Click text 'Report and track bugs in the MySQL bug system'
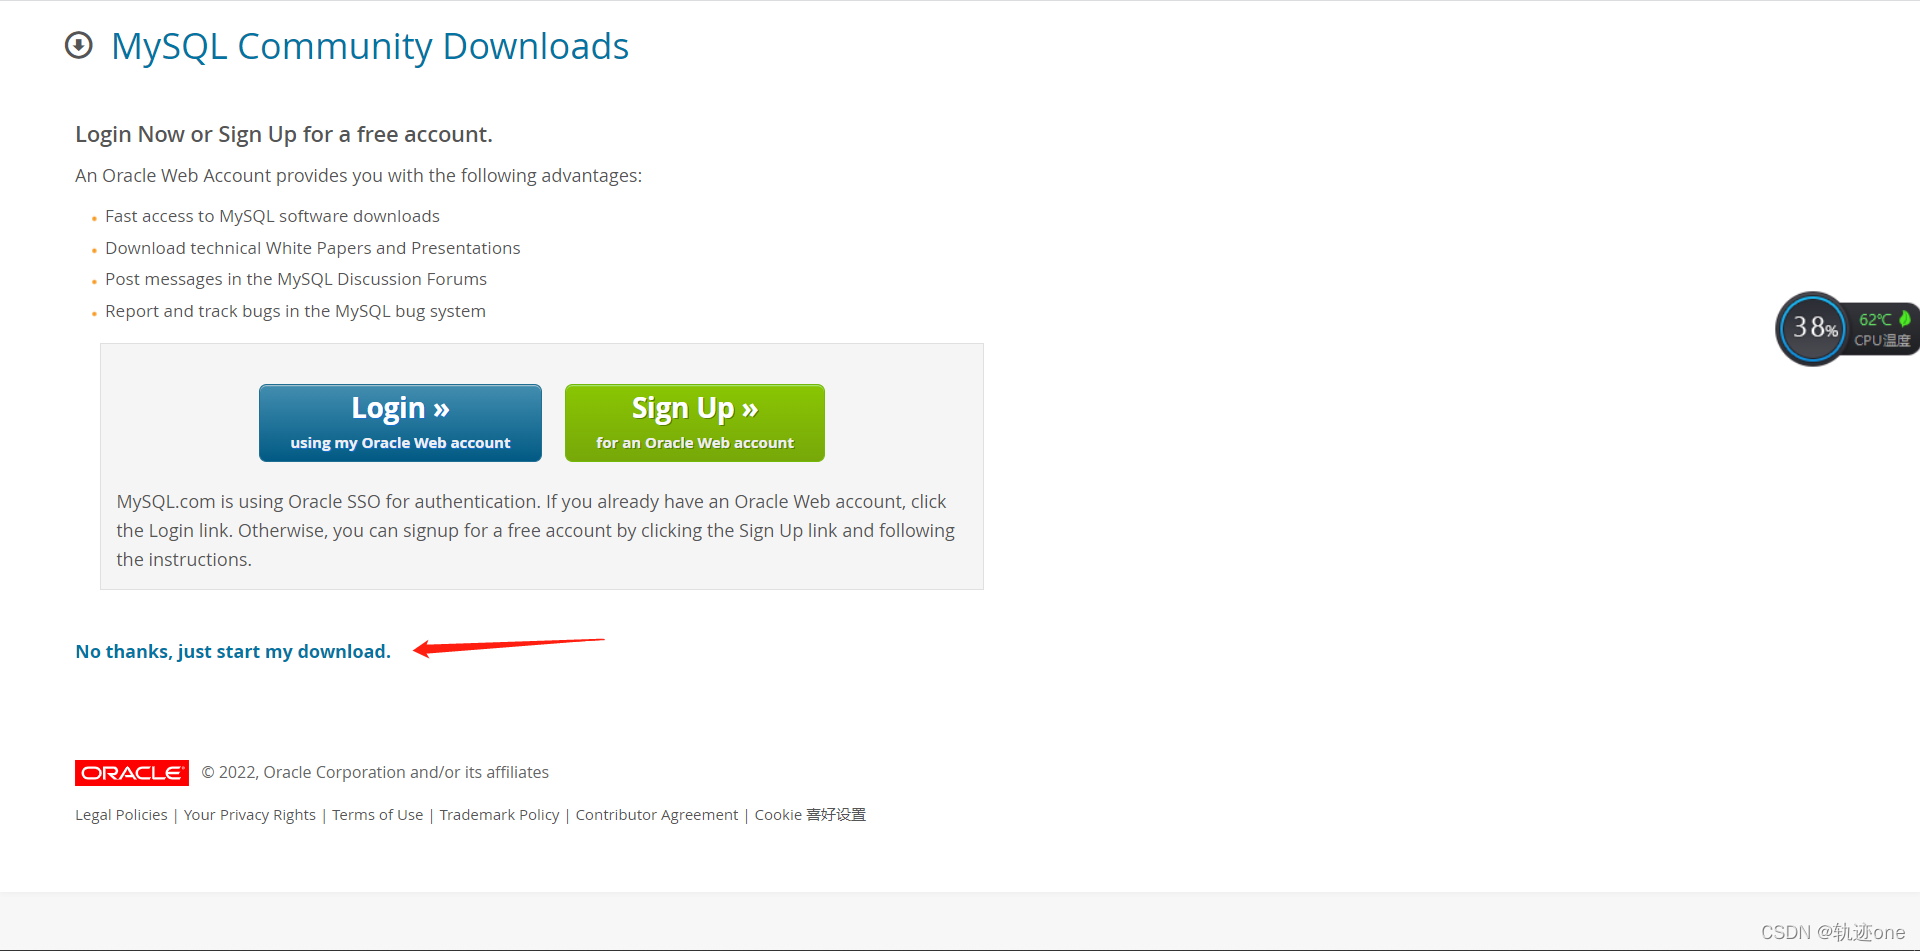Screen dimensions: 1920x951 [295, 311]
